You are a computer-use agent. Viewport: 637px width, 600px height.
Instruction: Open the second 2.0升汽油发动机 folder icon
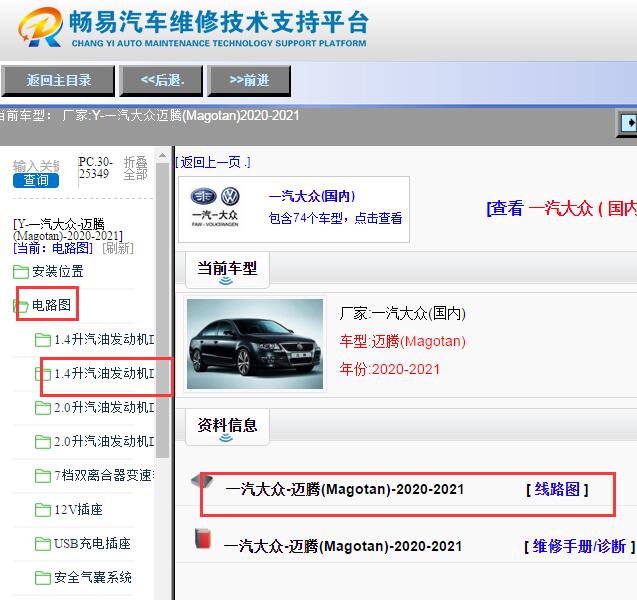click(43, 442)
